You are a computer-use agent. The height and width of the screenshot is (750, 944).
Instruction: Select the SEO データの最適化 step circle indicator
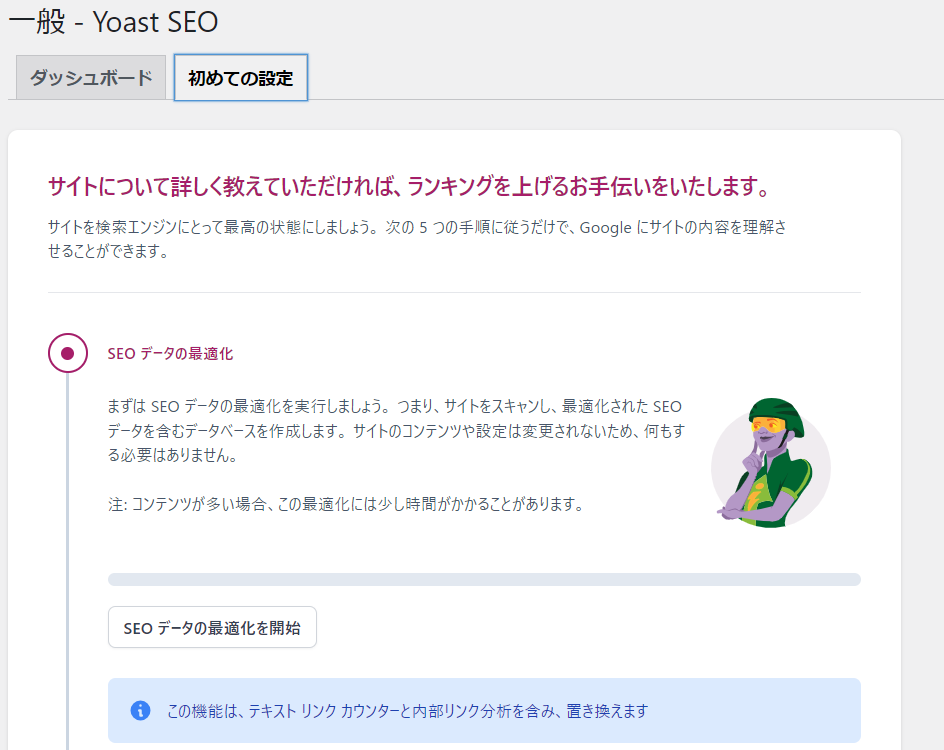pyautogui.click(x=67, y=353)
